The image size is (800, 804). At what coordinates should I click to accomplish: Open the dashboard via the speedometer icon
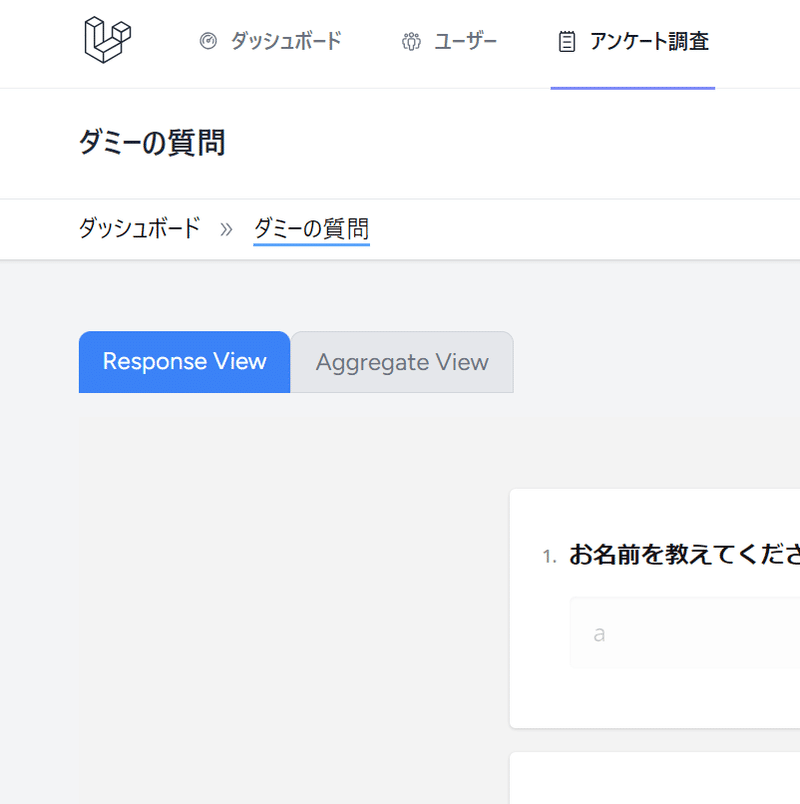coord(208,41)
